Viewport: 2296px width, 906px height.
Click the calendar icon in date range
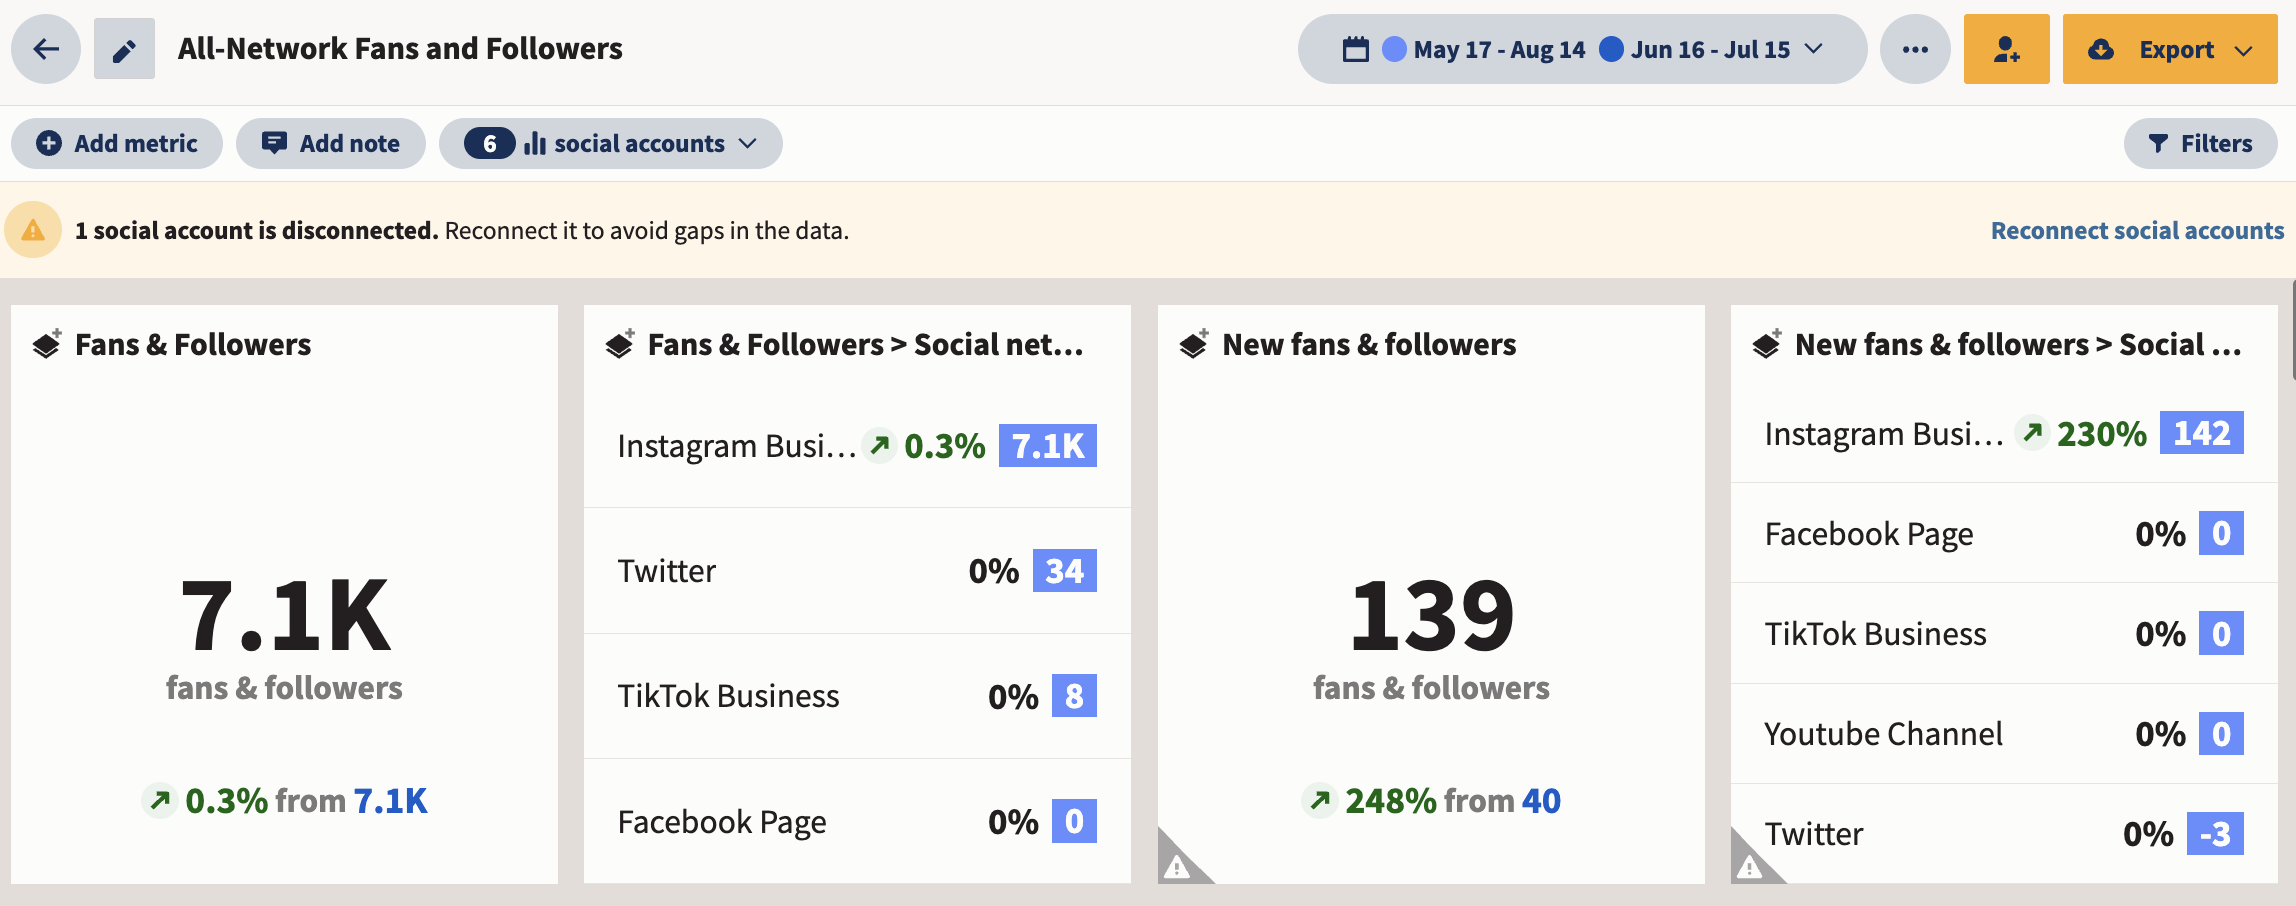point(1355,49)
